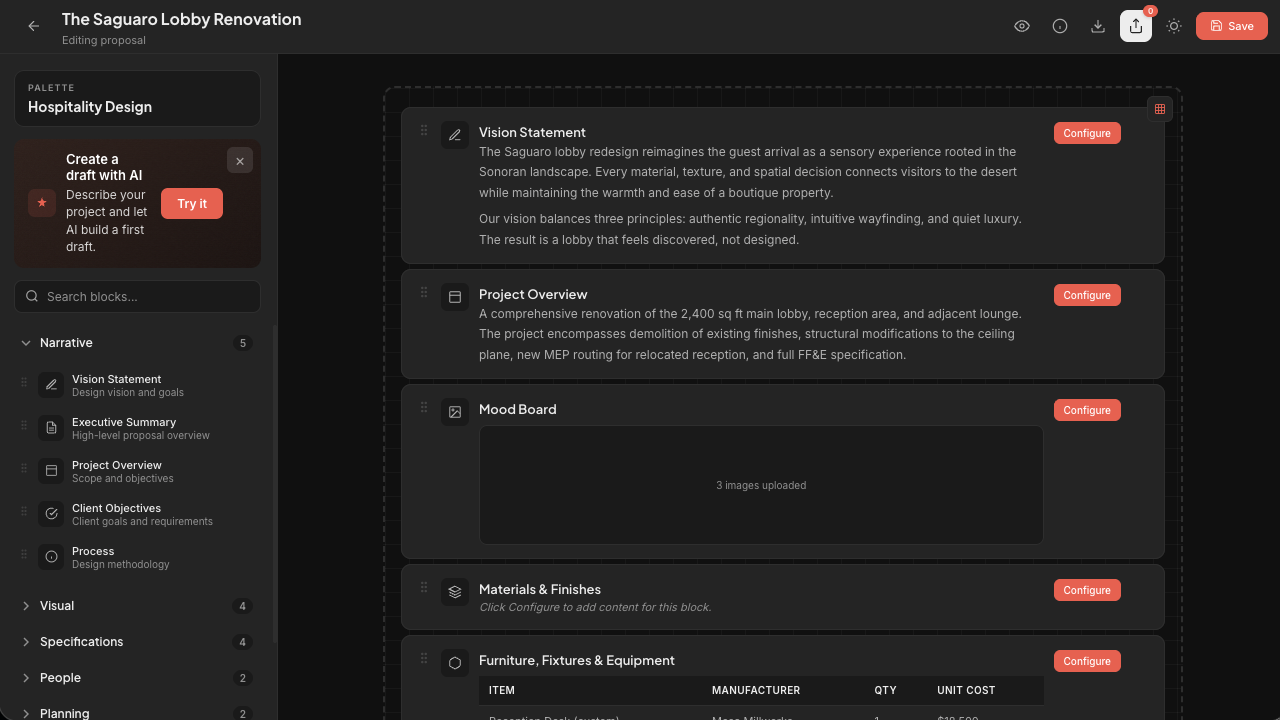Select Executive Summary block in palette

[x=137, y=428]
